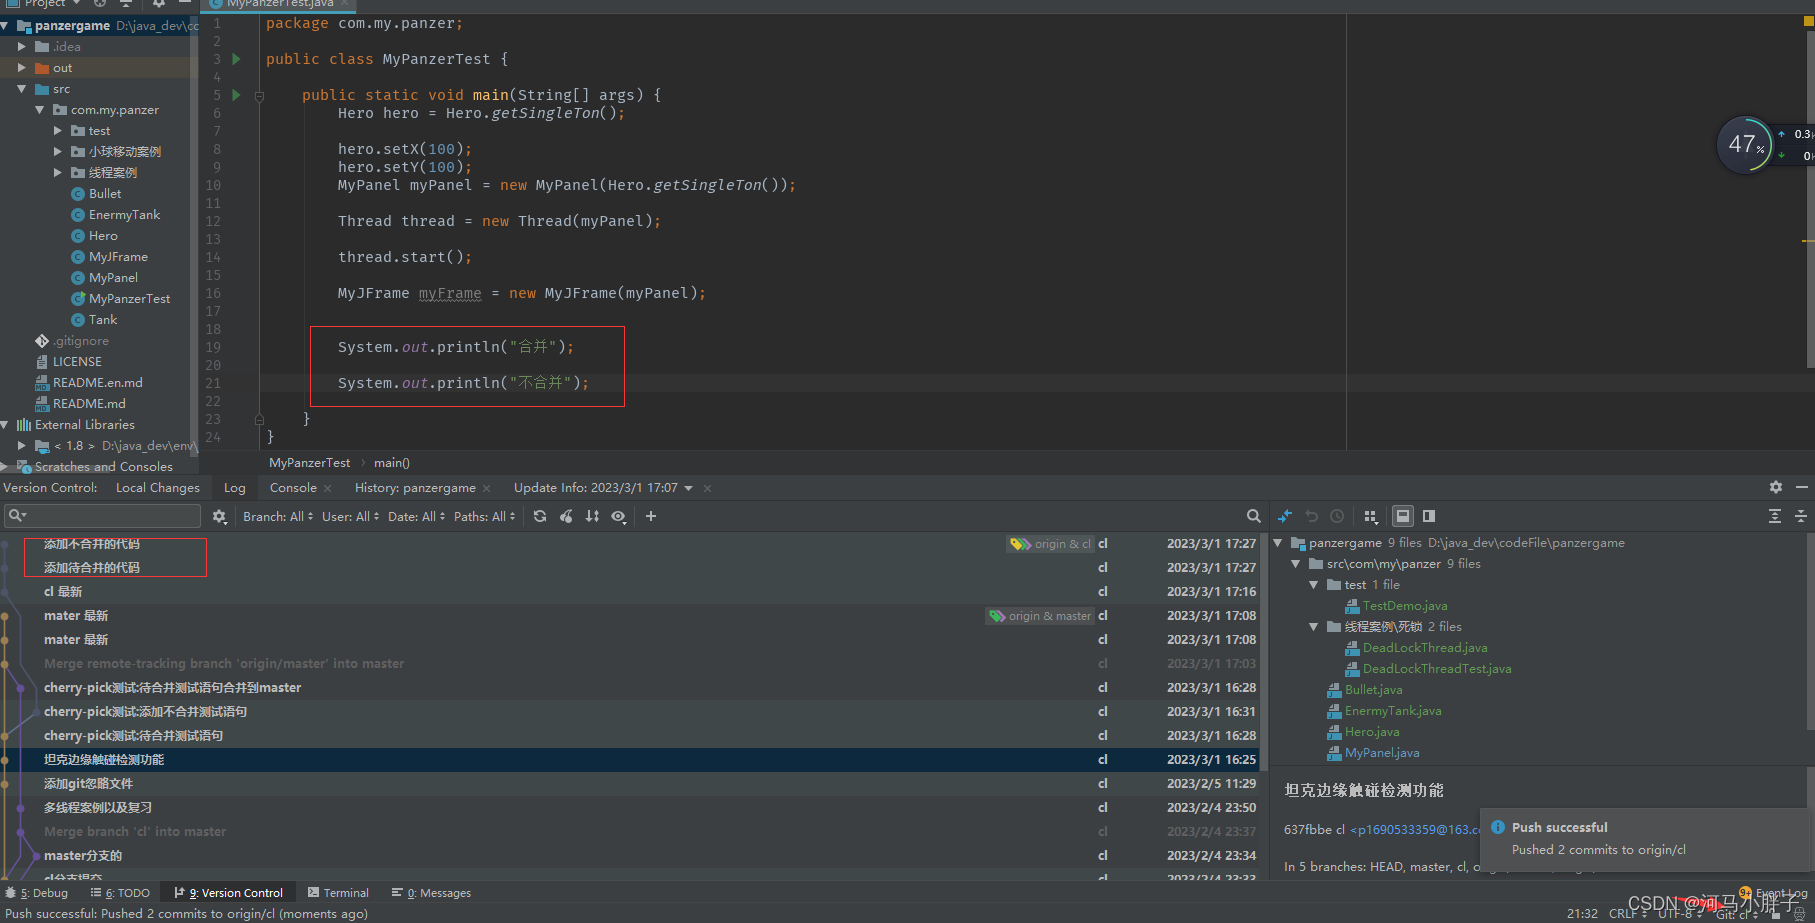The width and height of the screenshot is (1815, 923).
Task: Open DeadLockThread.java in changed files
Action: tap(1424, 648)
